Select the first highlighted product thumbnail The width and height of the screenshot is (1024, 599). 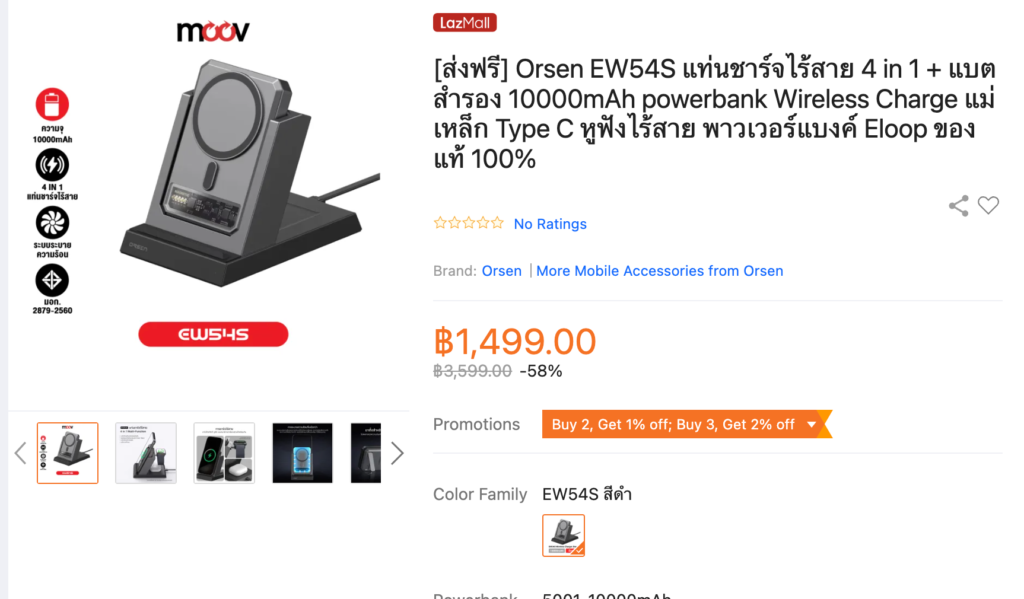pos(68,453)
